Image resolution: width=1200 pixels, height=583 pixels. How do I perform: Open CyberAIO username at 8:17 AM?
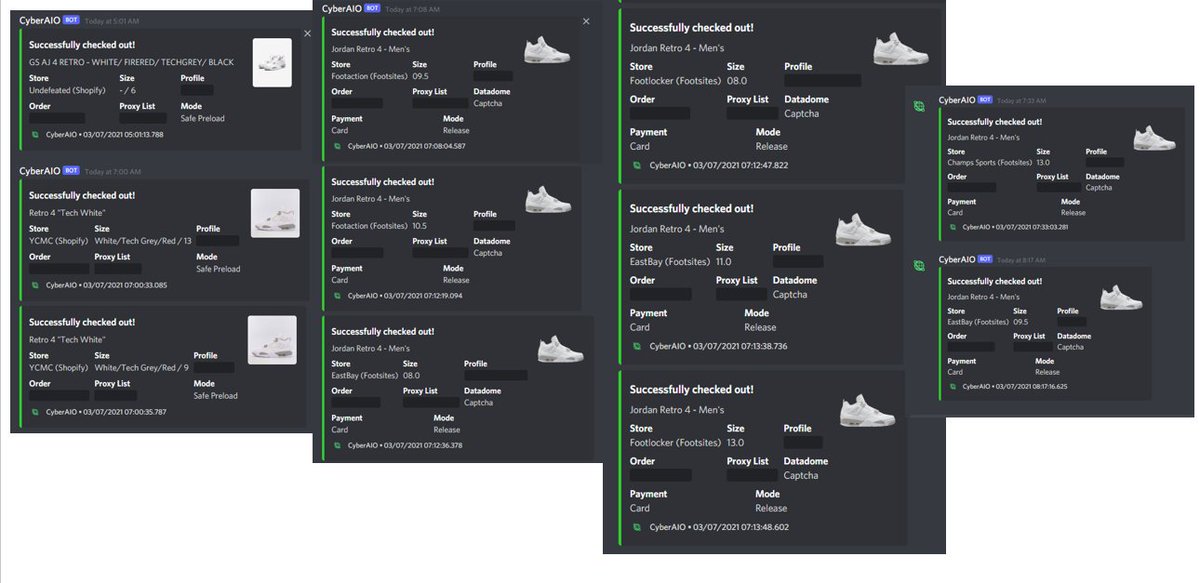coord(957,260)
